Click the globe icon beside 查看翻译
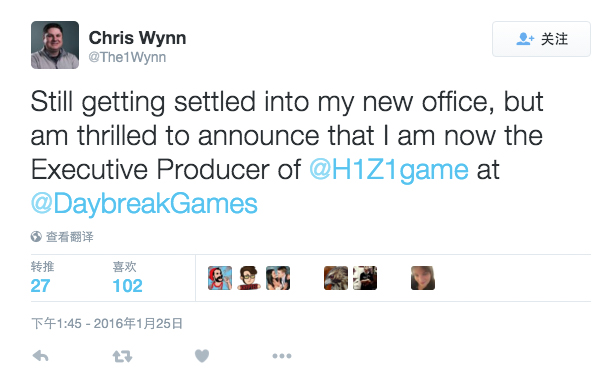 click(36, 236)
